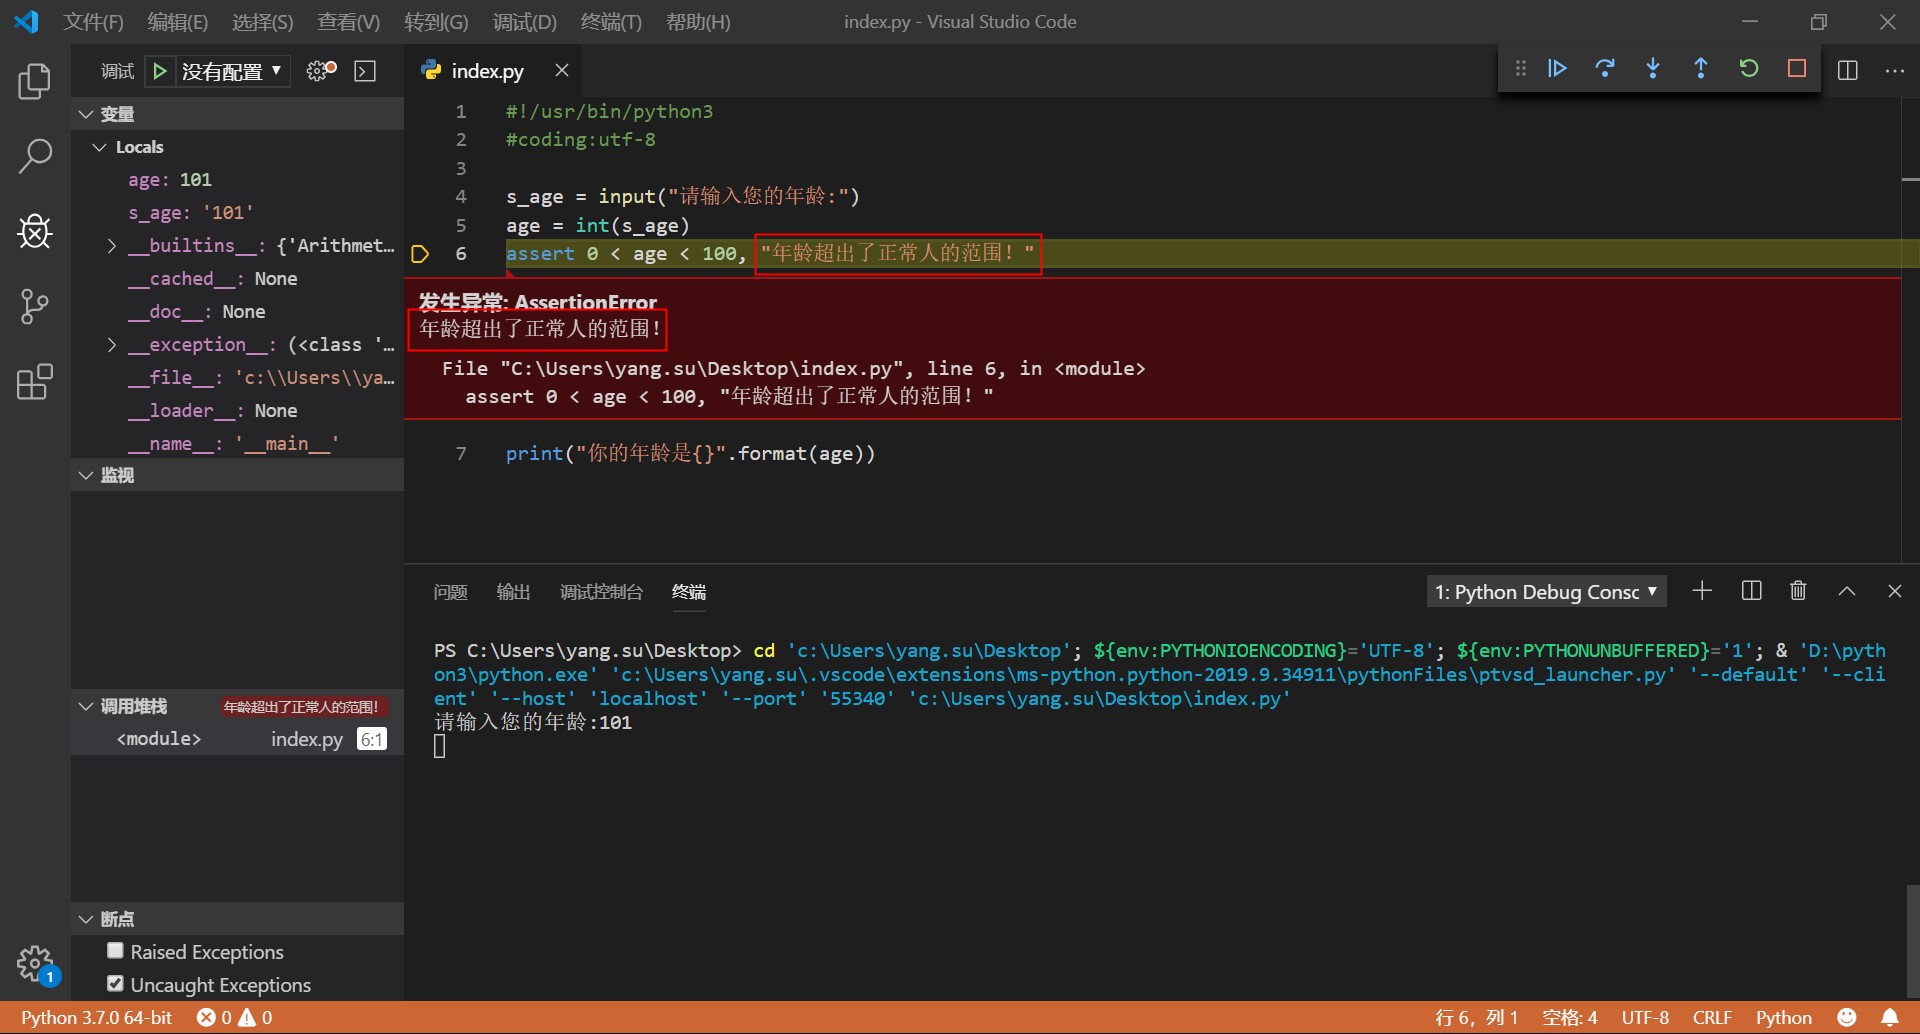Viewport: 1920px width, 1034px height.
Task: Disable the Uncaught Exceptions checkbox
Action: tap(115, 984)
